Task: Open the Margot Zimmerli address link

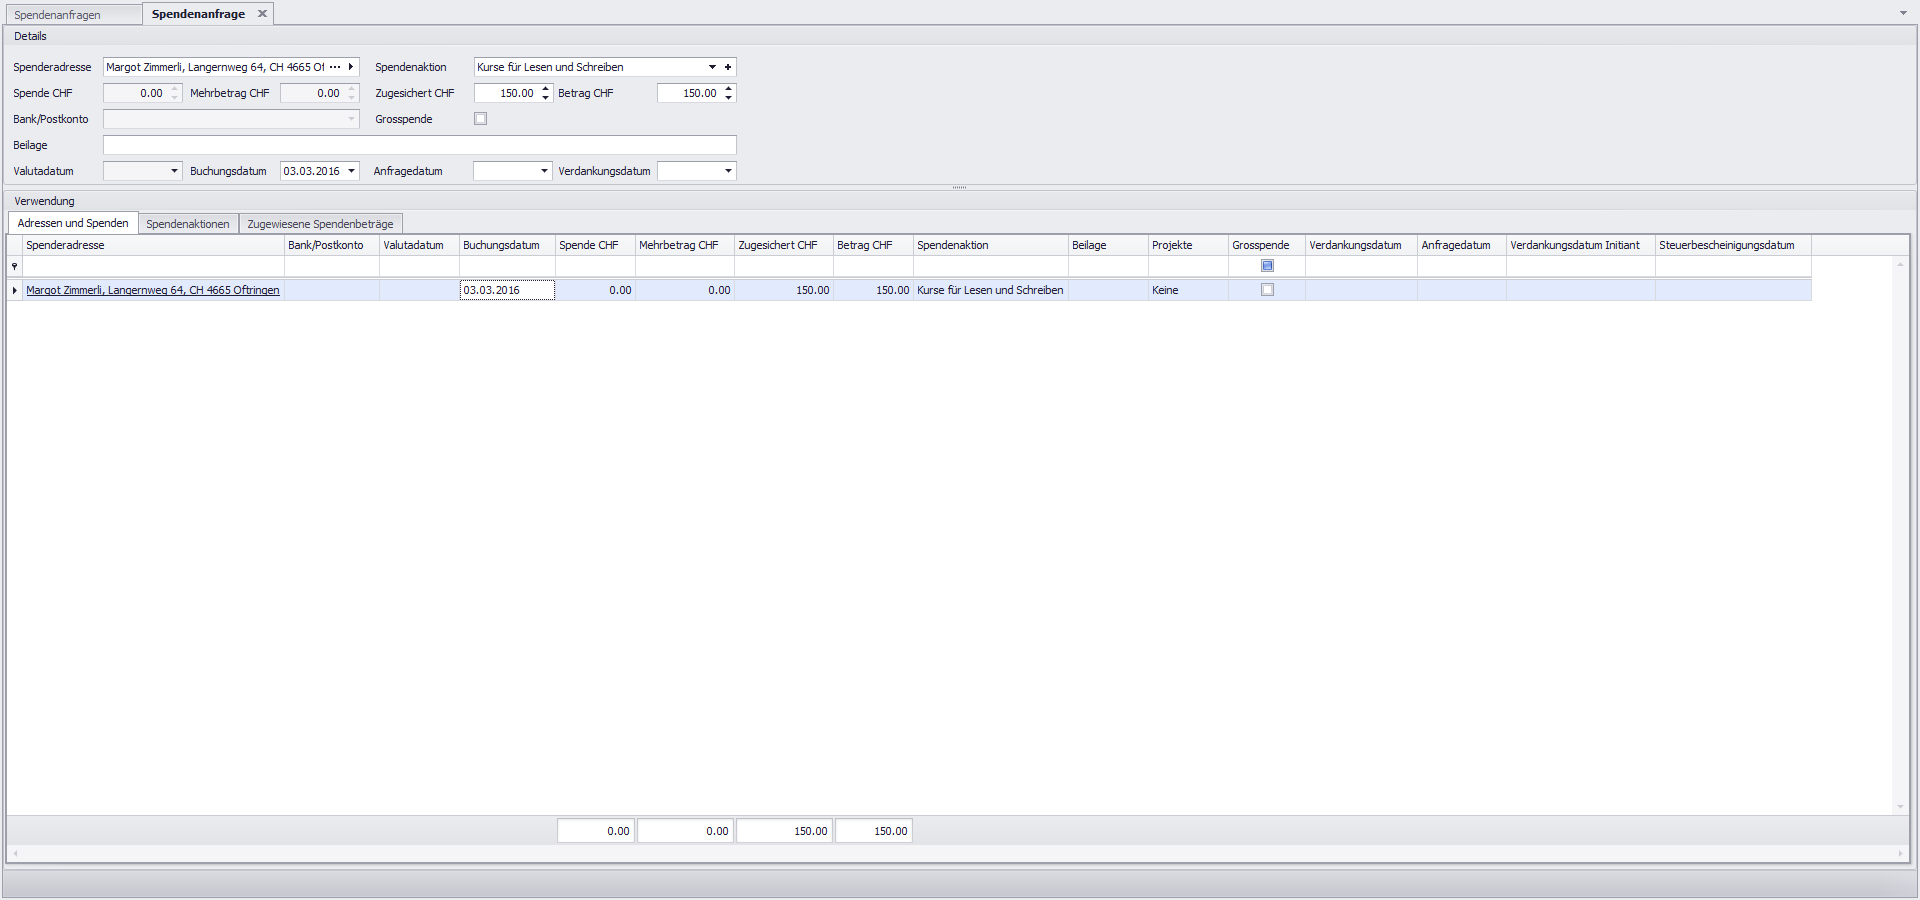Action: coord(153,290)
